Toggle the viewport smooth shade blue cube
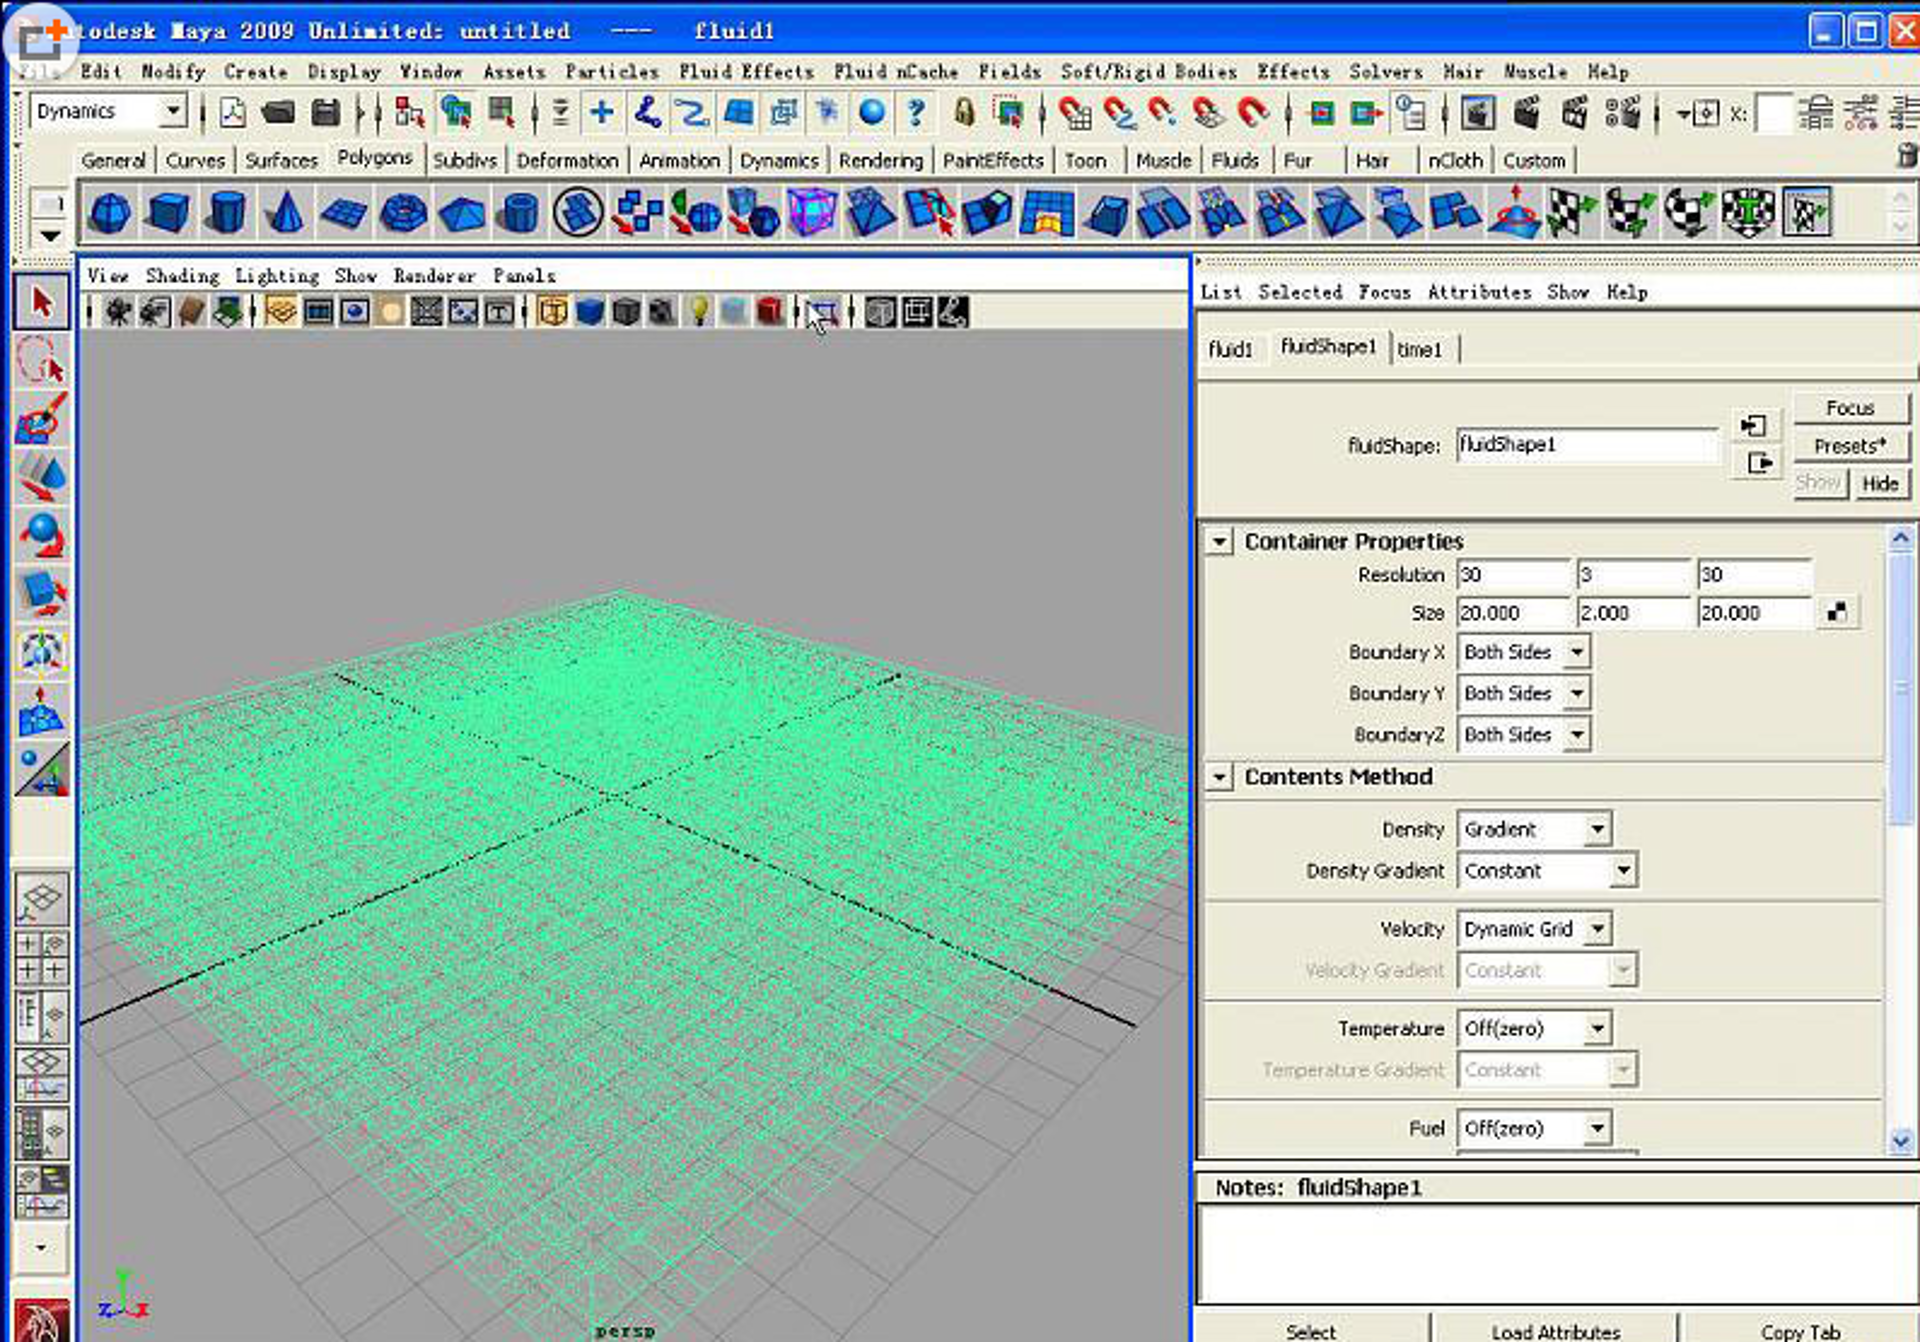The height and width of the screenshot is (1342, 1920). pyautogui.click(x=590, y=312)
